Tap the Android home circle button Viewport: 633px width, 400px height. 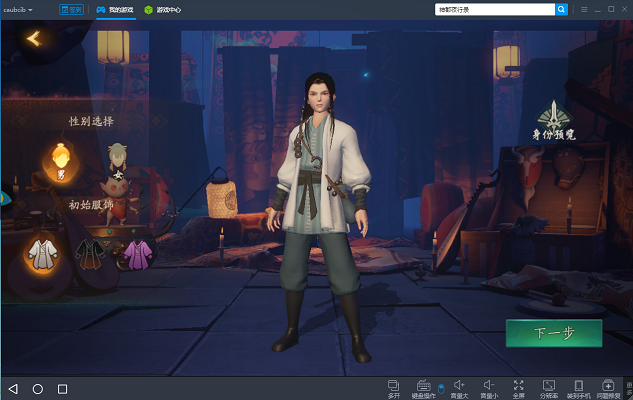pyautogui.click(x=38, y=389)
